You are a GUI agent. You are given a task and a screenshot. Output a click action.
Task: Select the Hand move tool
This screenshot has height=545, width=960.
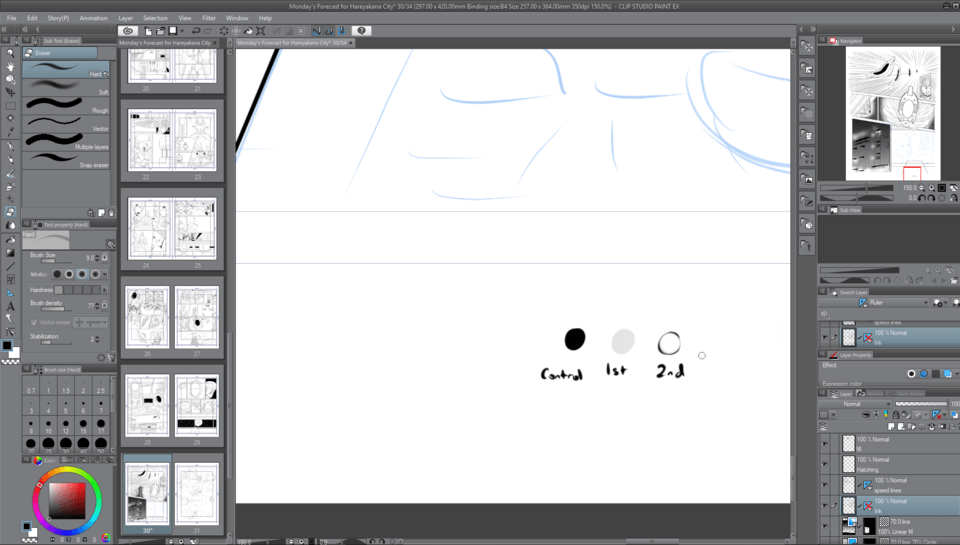[x=10, y=67]
